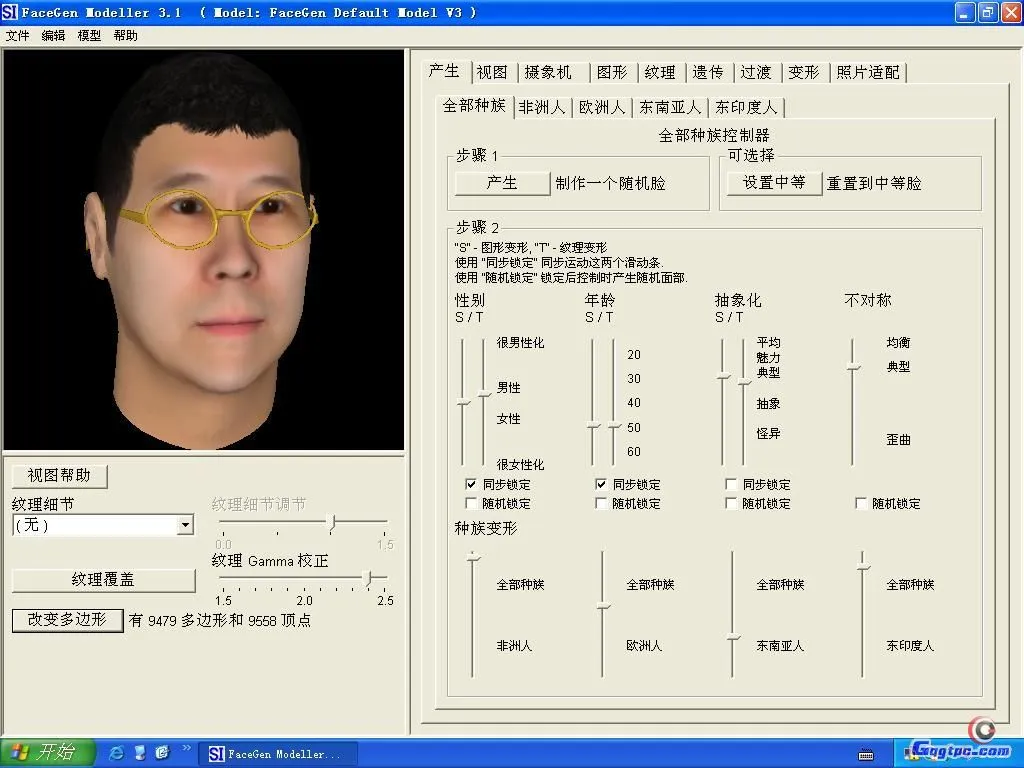The height and width of the screenshot is (768, 1024).
Task: Launch Internet Explorer from quick launch
Action: click(x=118, y=753)
